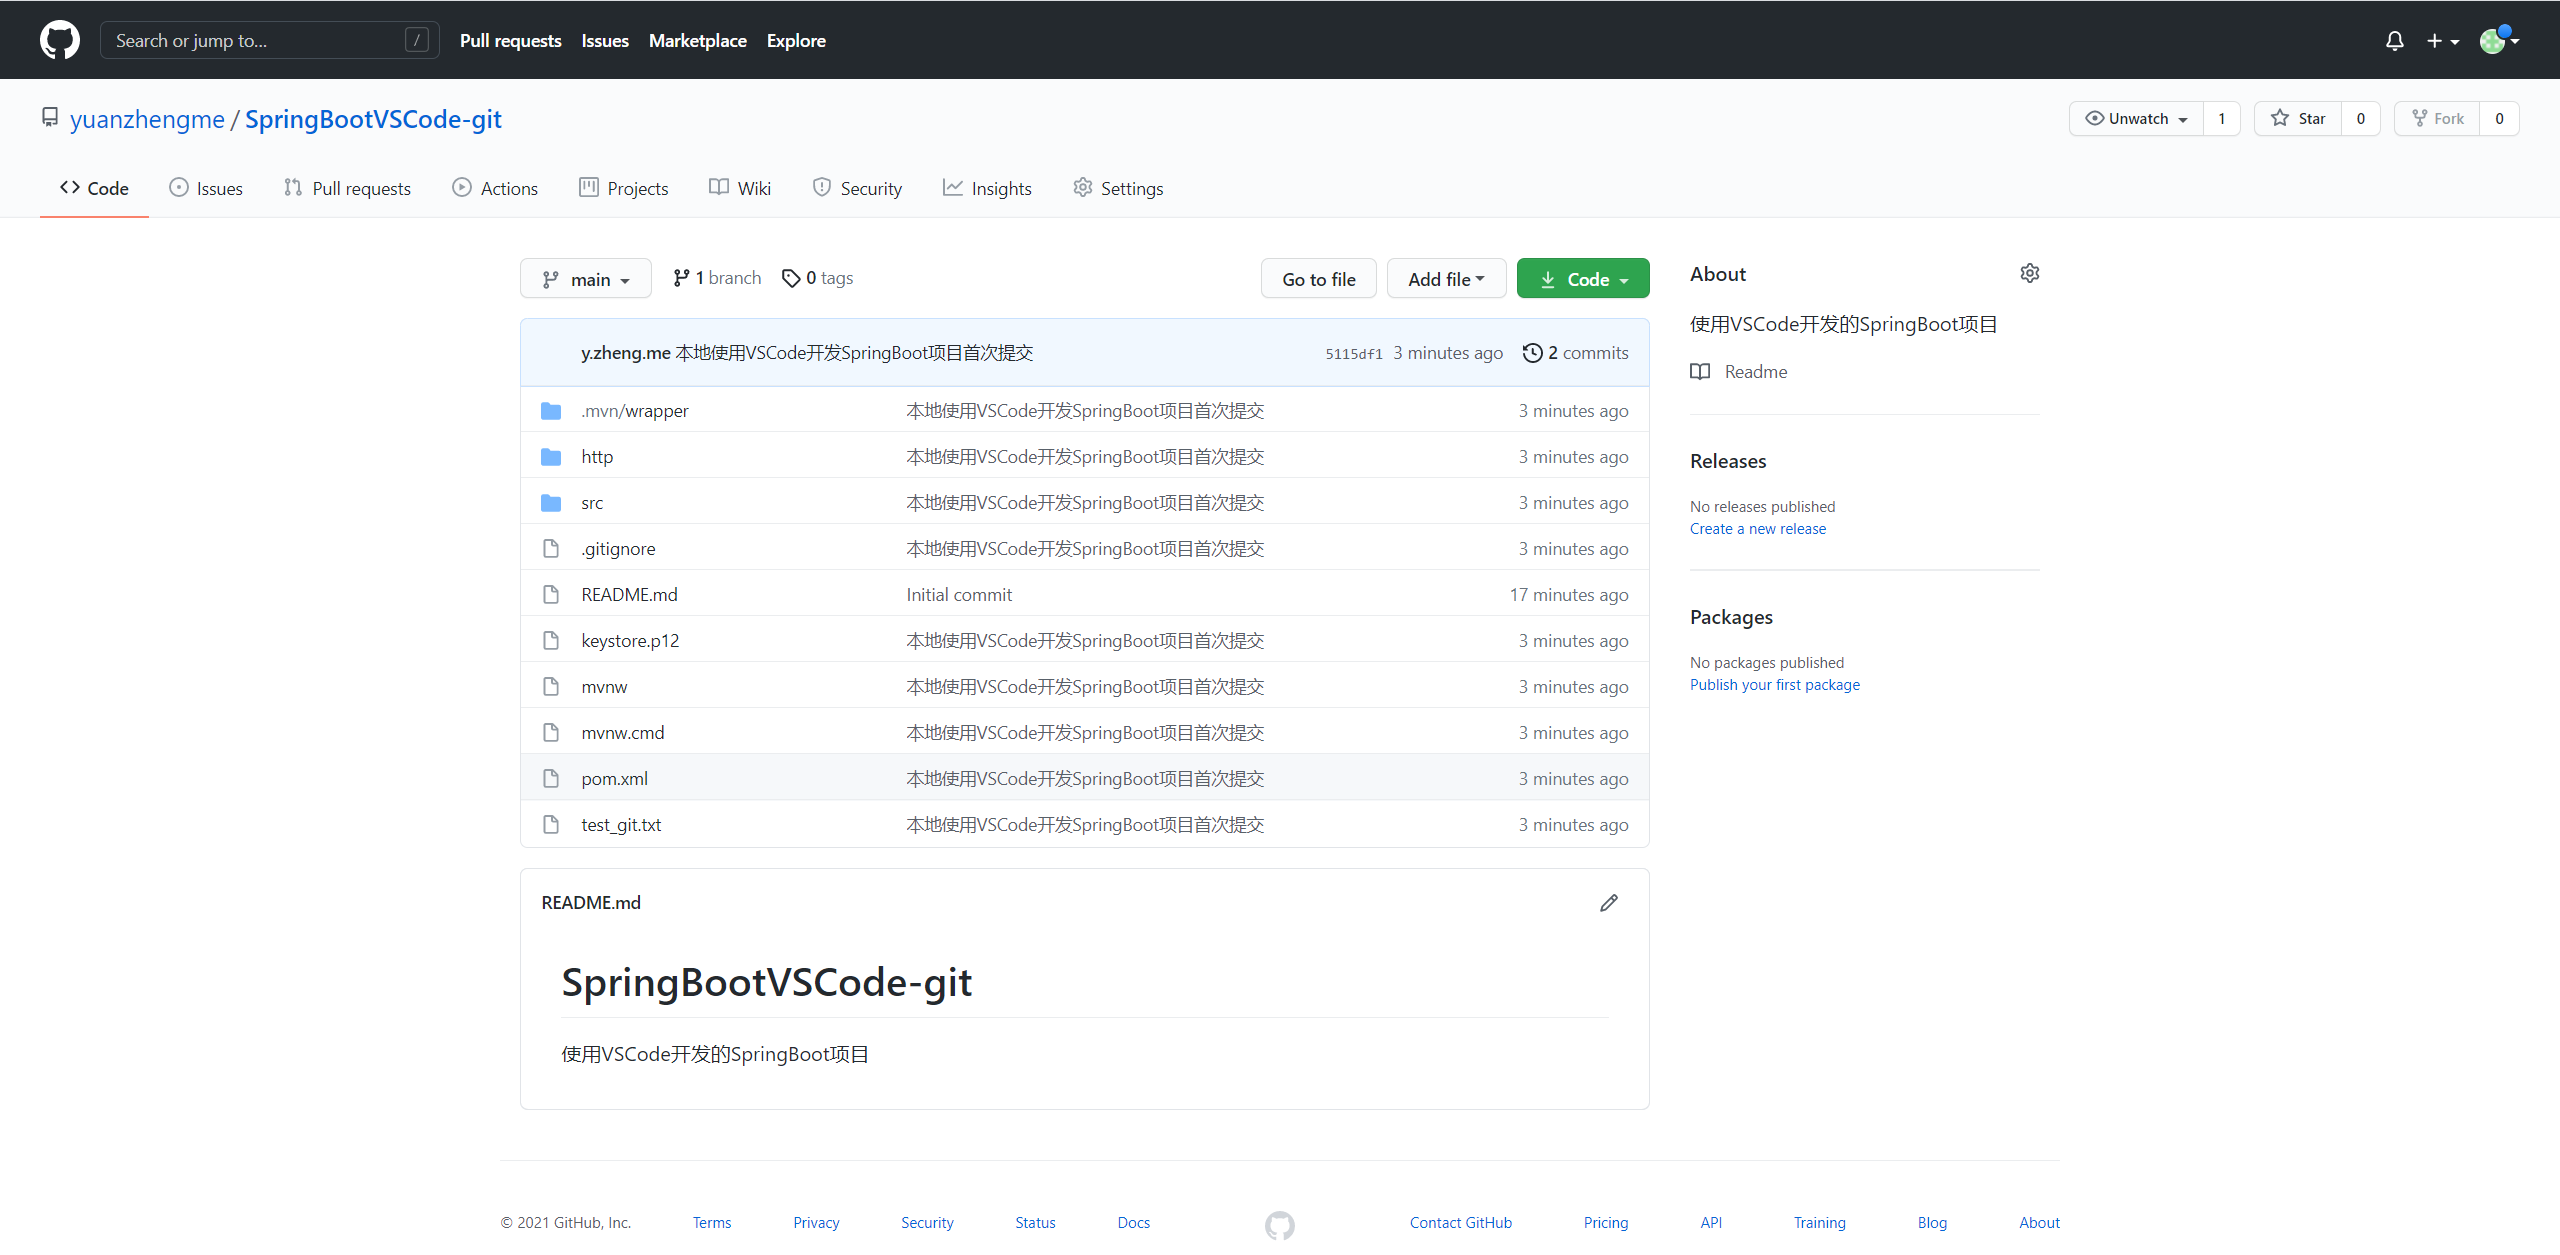Open the footer Terms link
This screenshot has height=1255, width=2560.
712,1223
